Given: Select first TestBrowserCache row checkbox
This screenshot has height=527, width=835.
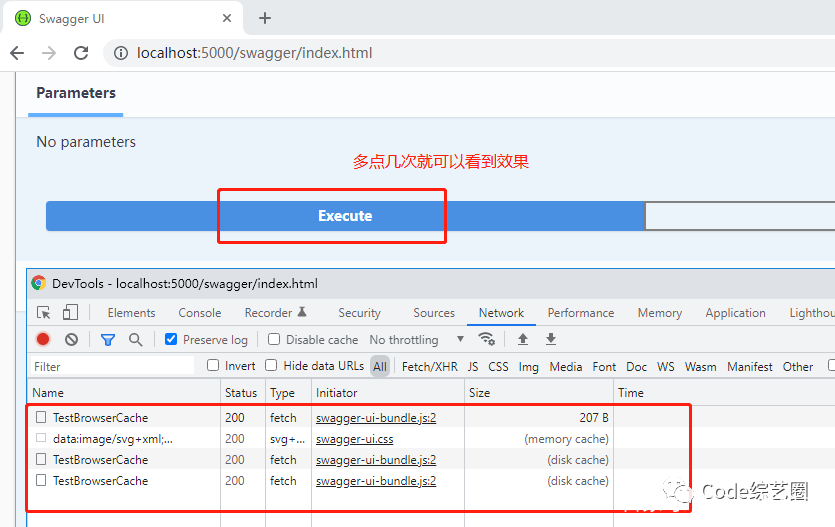Looking at the screenshot, I should tap(41, 417).
